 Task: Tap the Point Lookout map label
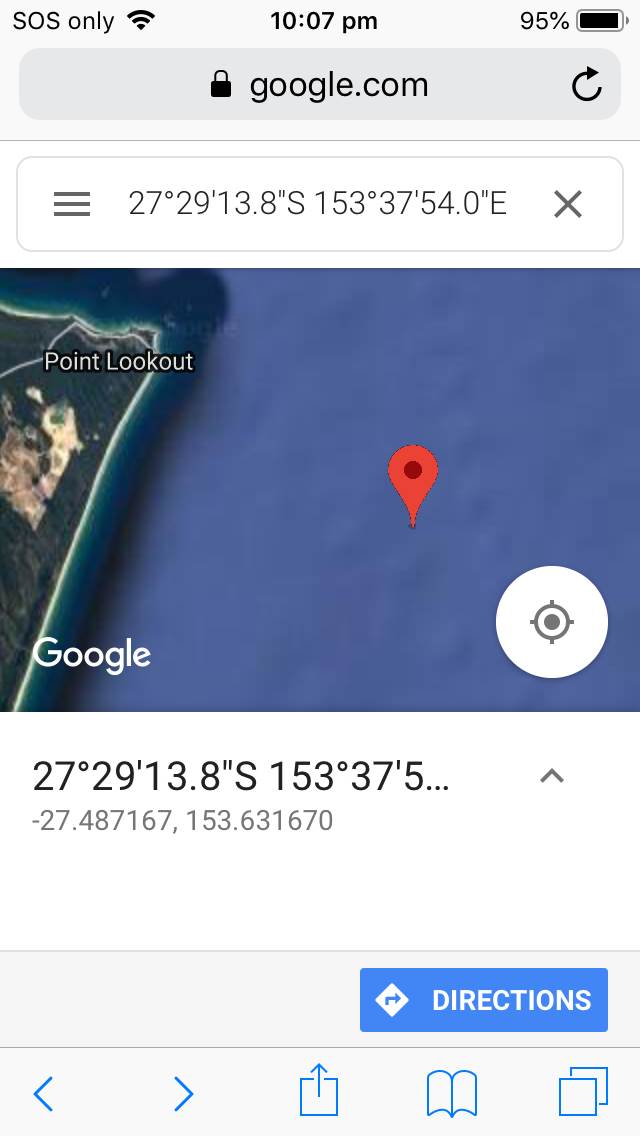coord(119,361)
